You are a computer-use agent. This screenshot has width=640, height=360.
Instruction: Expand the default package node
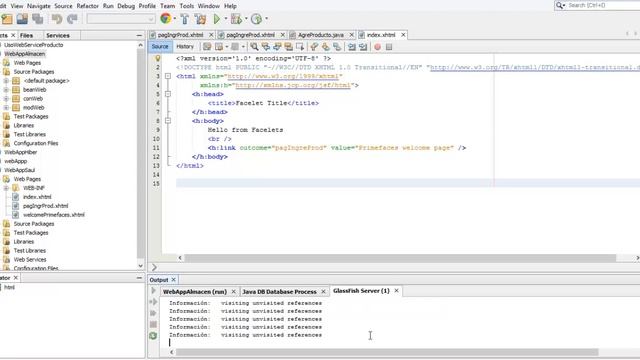[6, 81]
